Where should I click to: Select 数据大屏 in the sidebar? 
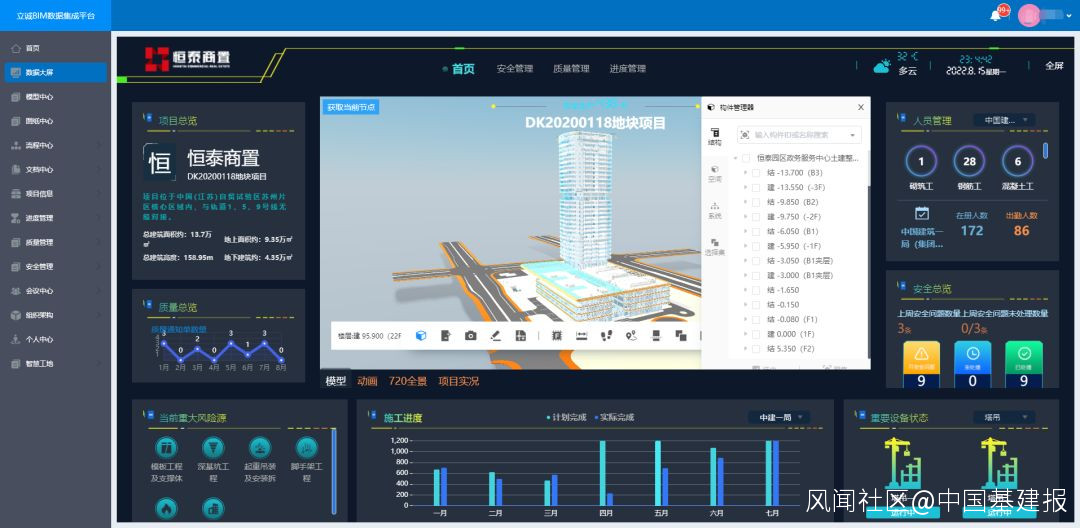tap(55, 72)
